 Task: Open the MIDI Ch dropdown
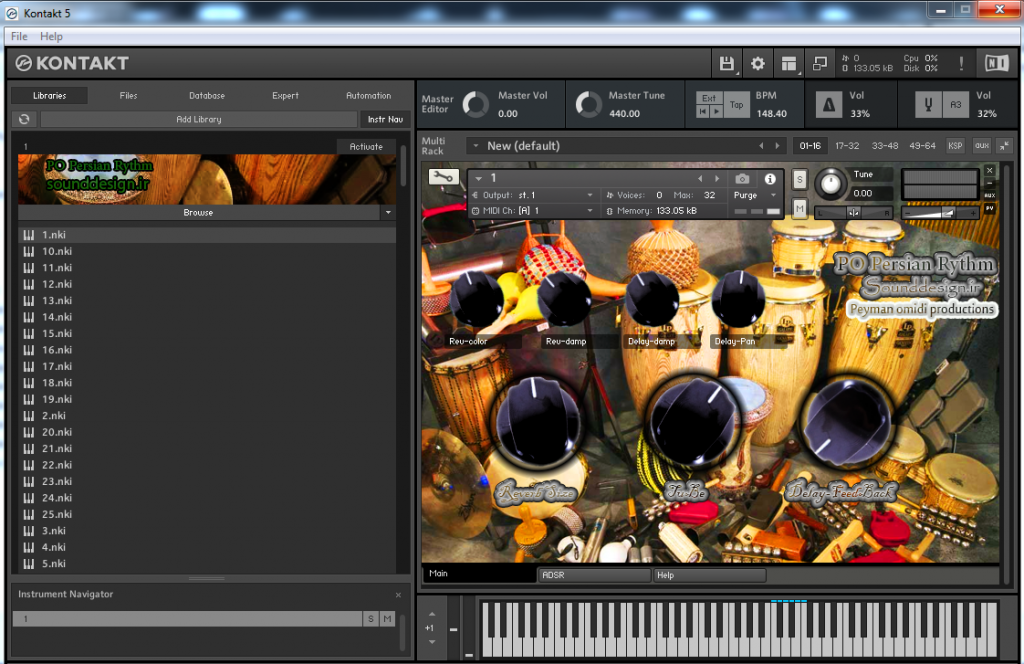(532, 211)
